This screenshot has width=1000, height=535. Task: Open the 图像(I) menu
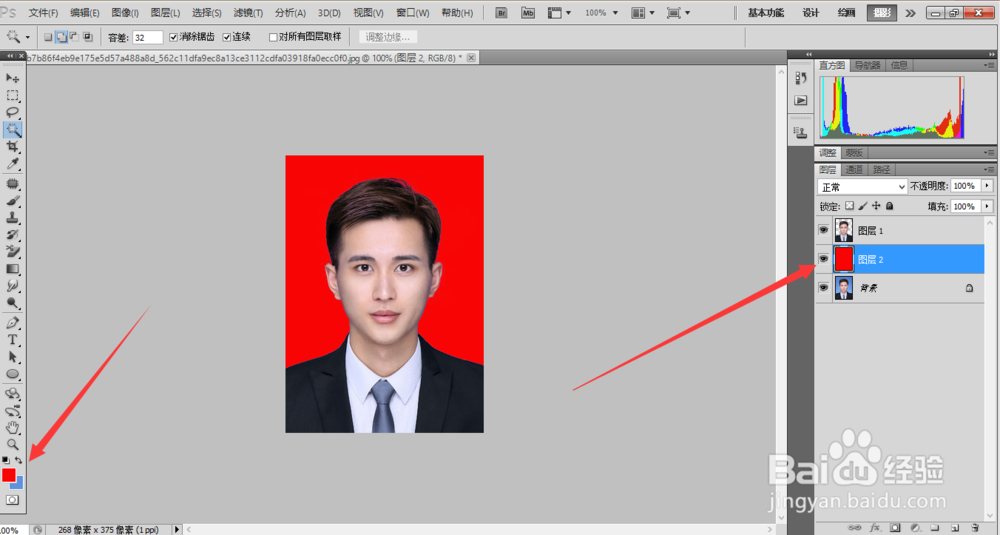[x=125, y=13]
